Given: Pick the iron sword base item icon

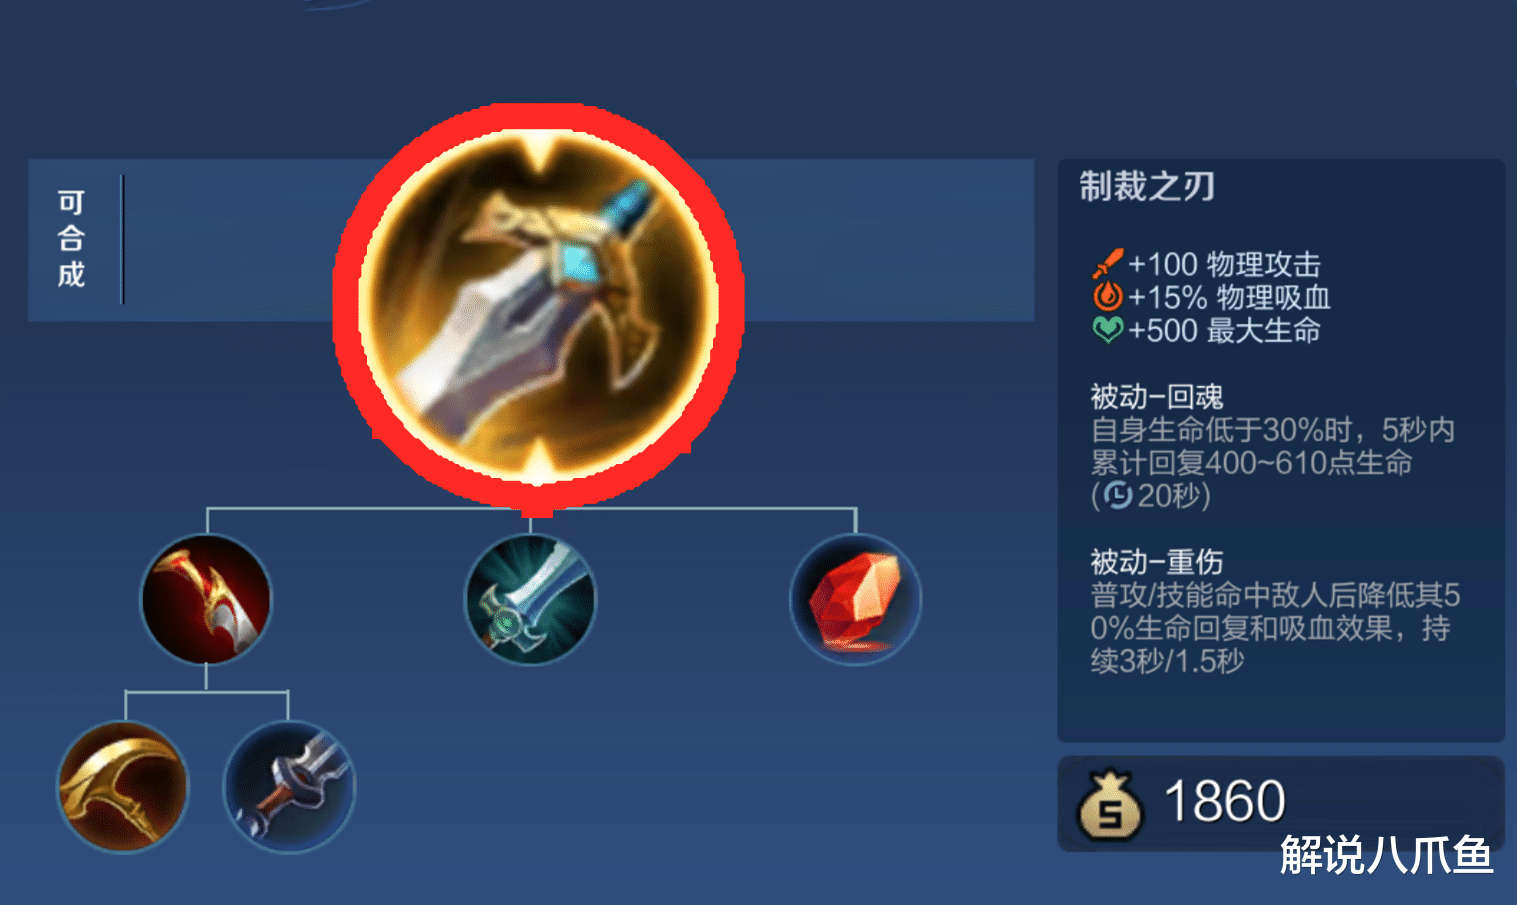Looking at the screenshot, I should pyautogui.click(x=289, y=786).
